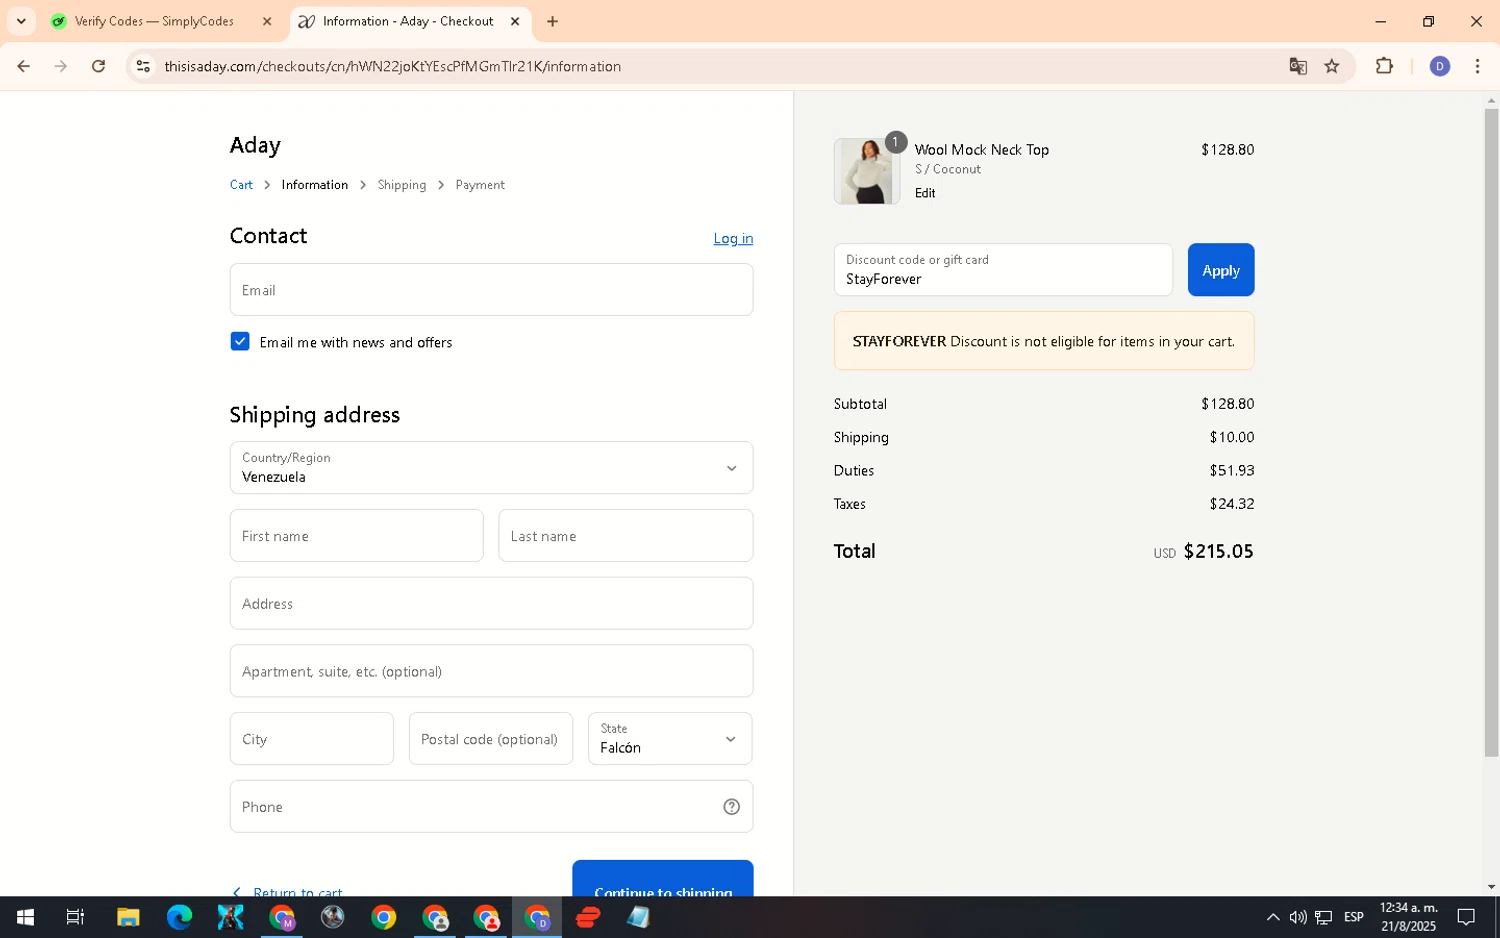Open the notification center icon
The width and height of the screenshot is (1500, 938).
click(x=1466, y=917)
